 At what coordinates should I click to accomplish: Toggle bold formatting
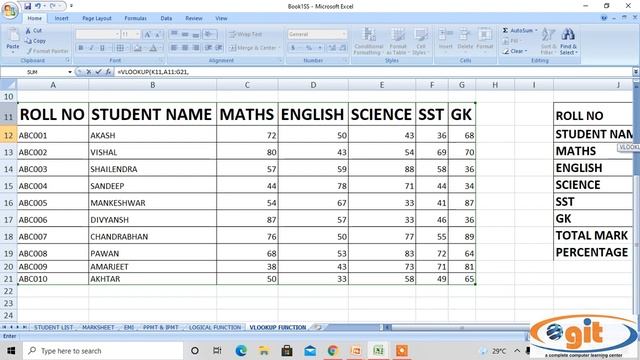click(x=81, y=48)
